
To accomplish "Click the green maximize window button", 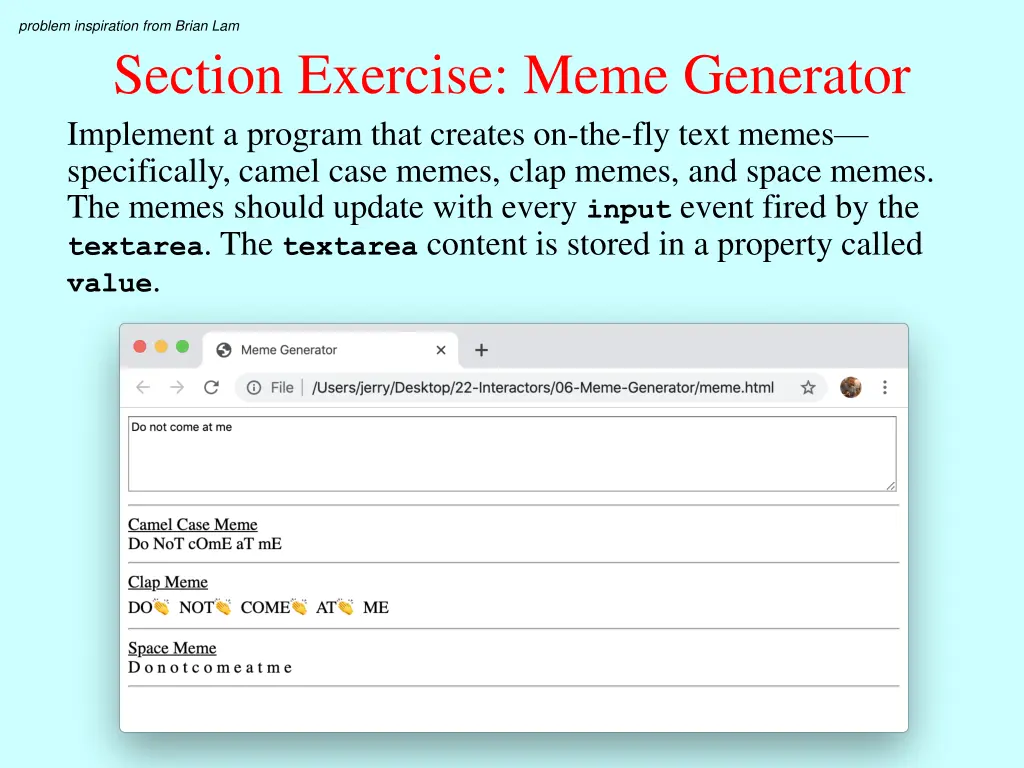I will pyautogui.click(x=182, y=347).
